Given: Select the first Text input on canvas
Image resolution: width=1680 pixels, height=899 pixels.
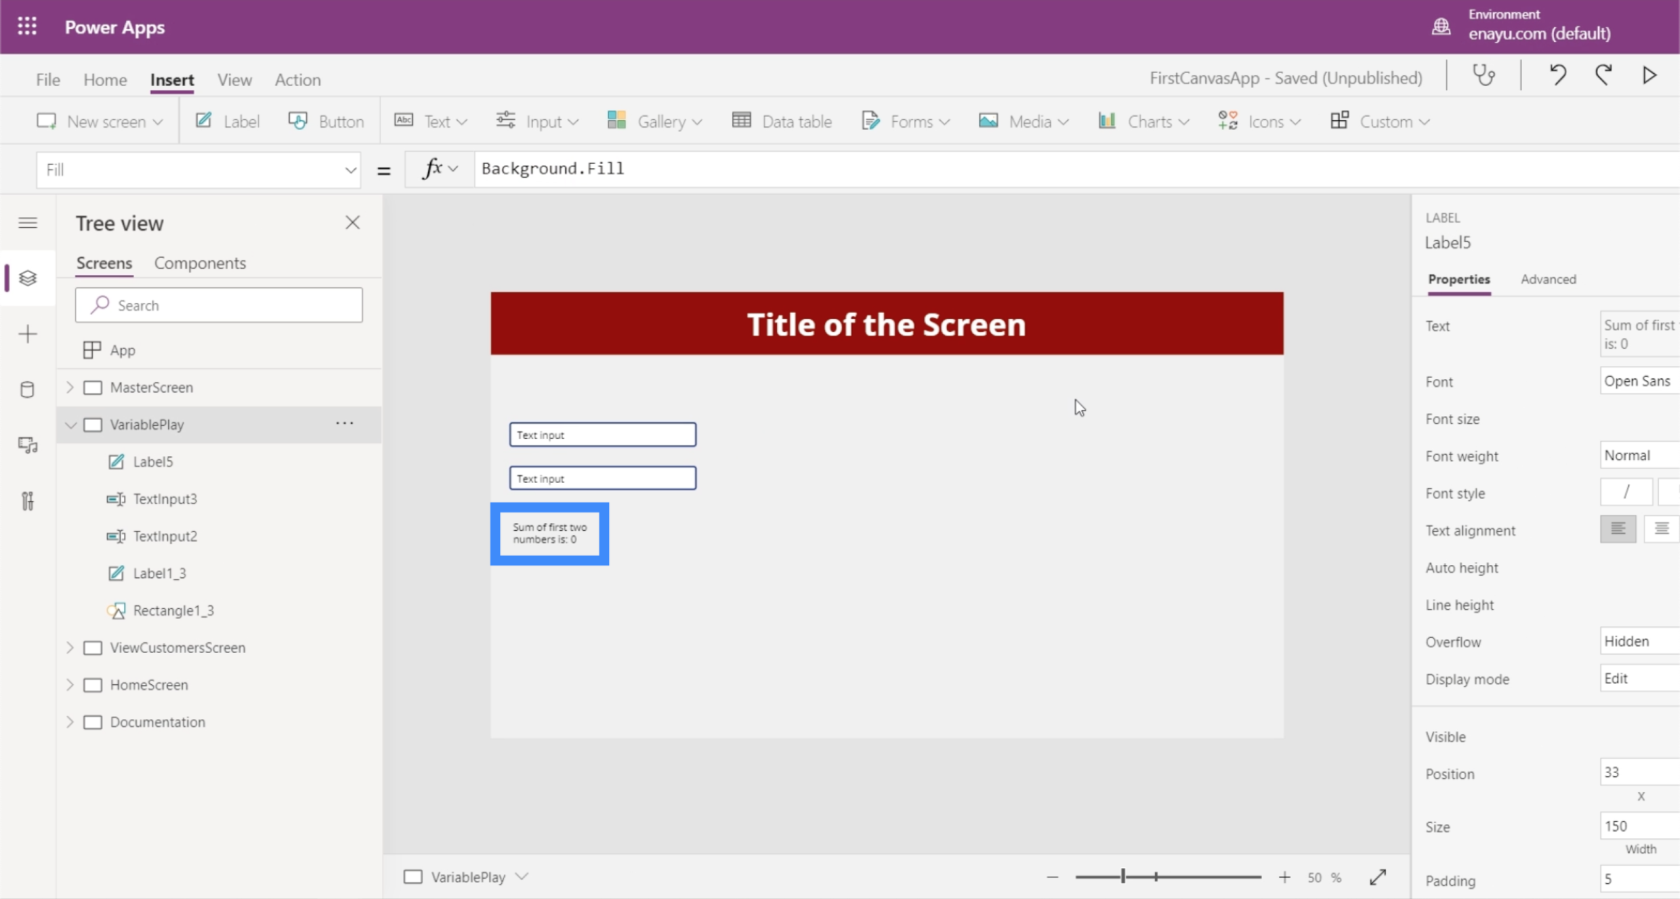Looking at the screenshot, I should [x=603, y=434].
